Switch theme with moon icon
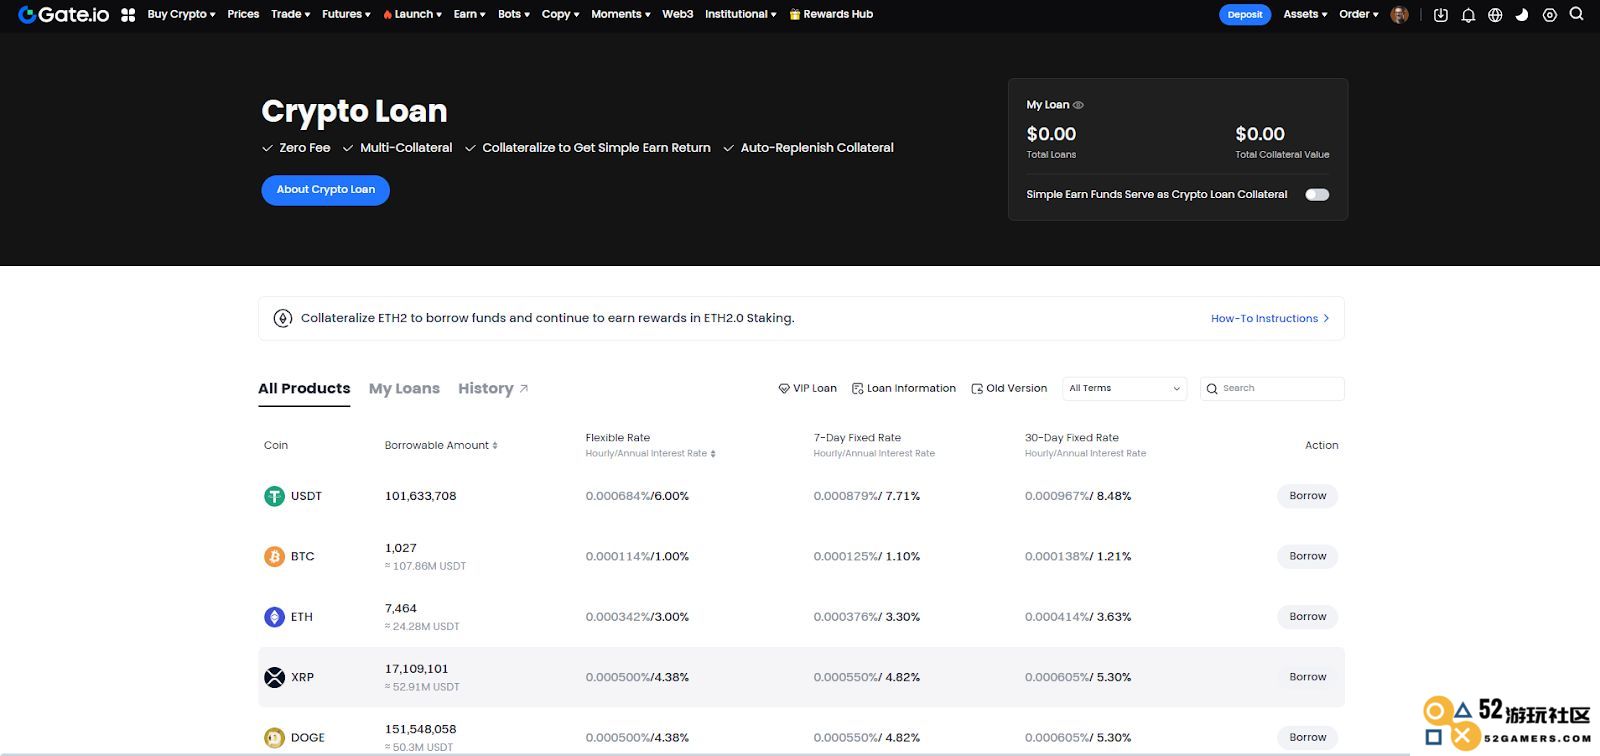This screenshot has height=756, width=1600. click(1522, 15)
